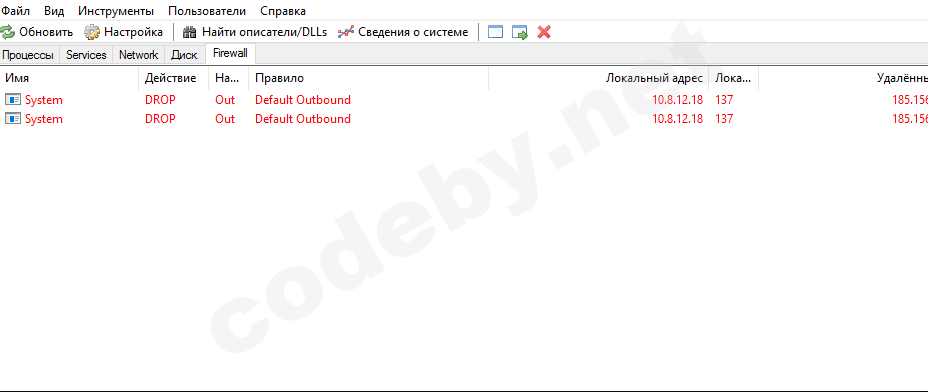Image resolution: width=928 pixels, height=392 pixels.
Task: Sort by the Действие column header
Action: point(174,78)
